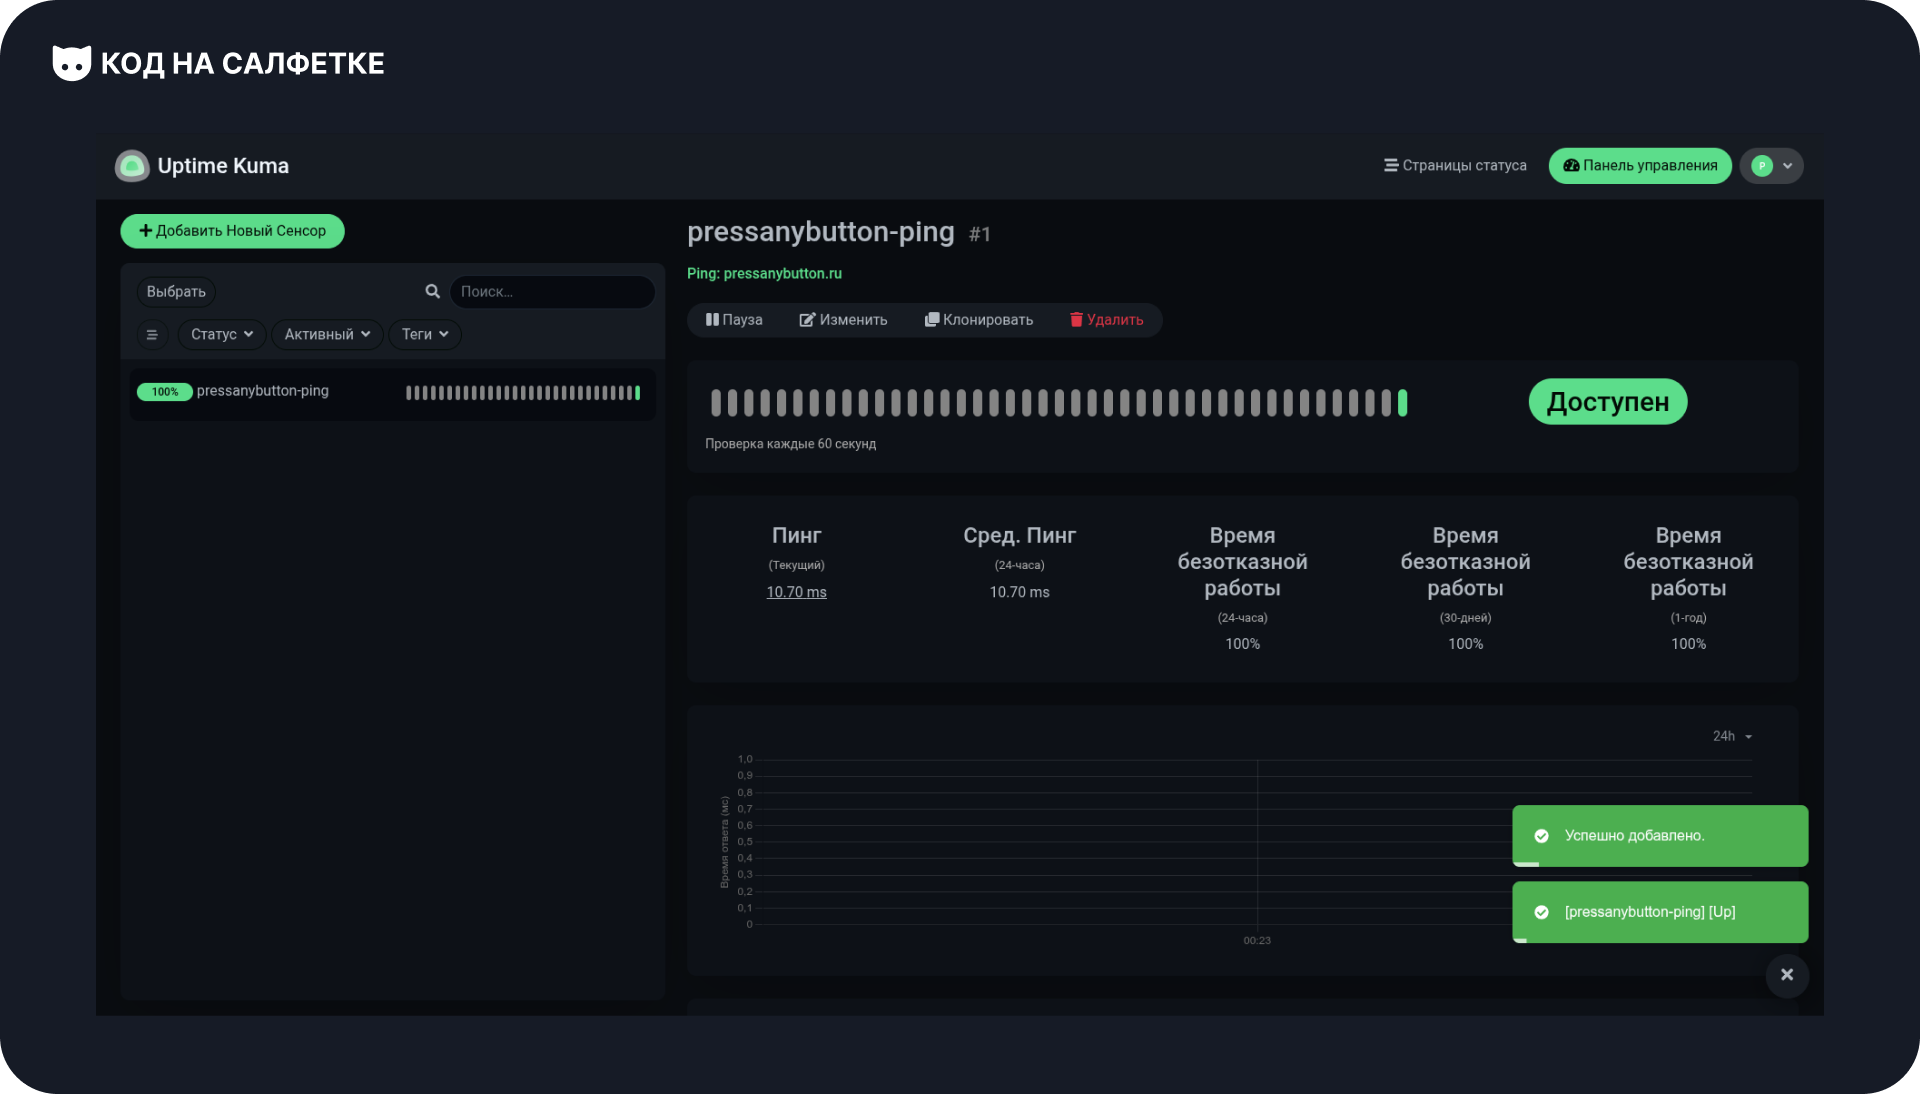1920x1094 pixels.
Task: Dismiss the [pressanybutton-ping] [Up] notification
Action: point(1660,912)
